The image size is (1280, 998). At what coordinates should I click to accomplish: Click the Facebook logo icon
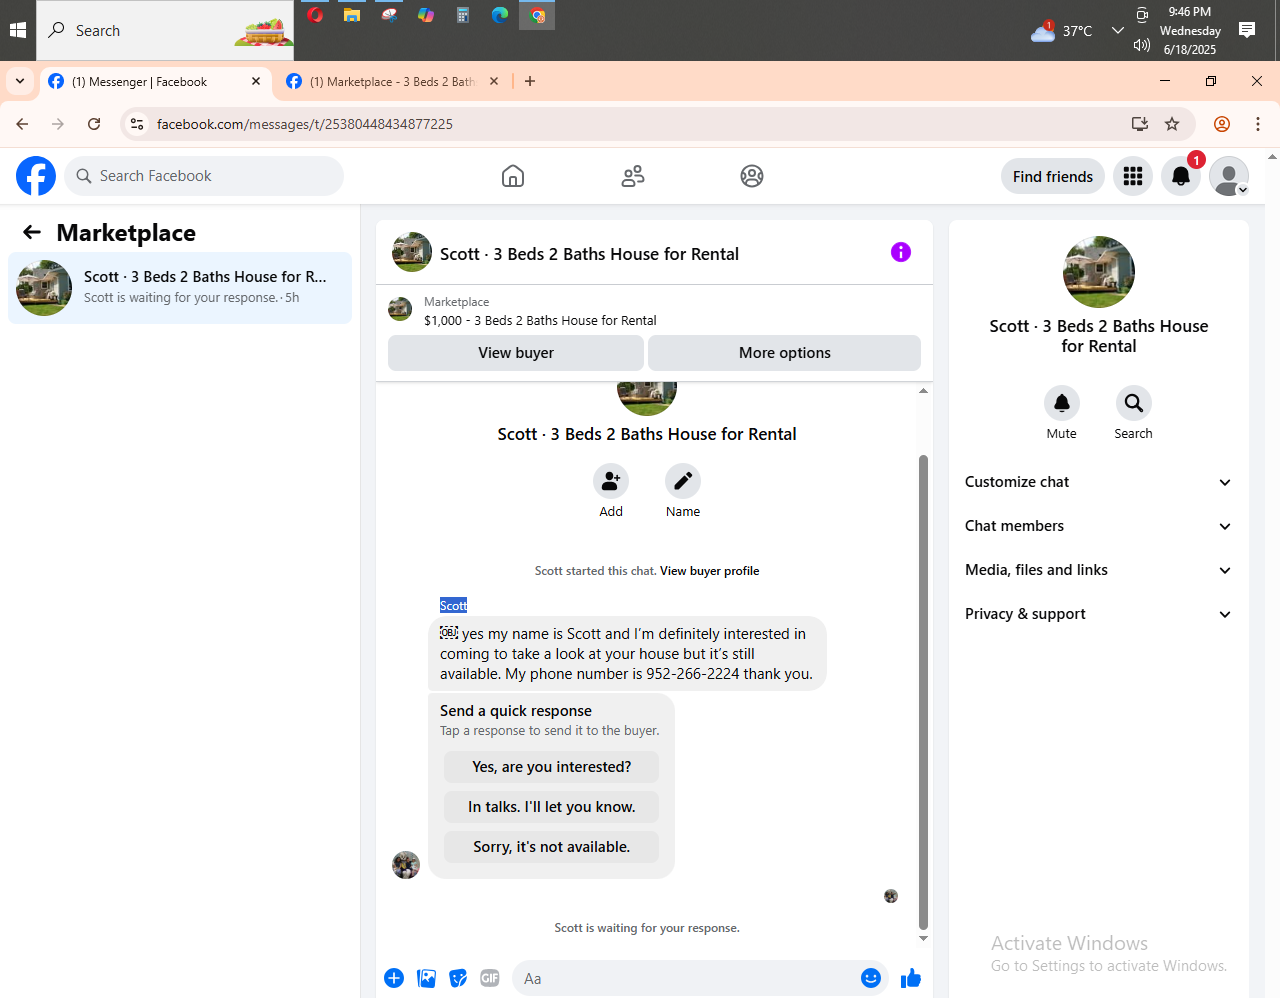(36, 176)
